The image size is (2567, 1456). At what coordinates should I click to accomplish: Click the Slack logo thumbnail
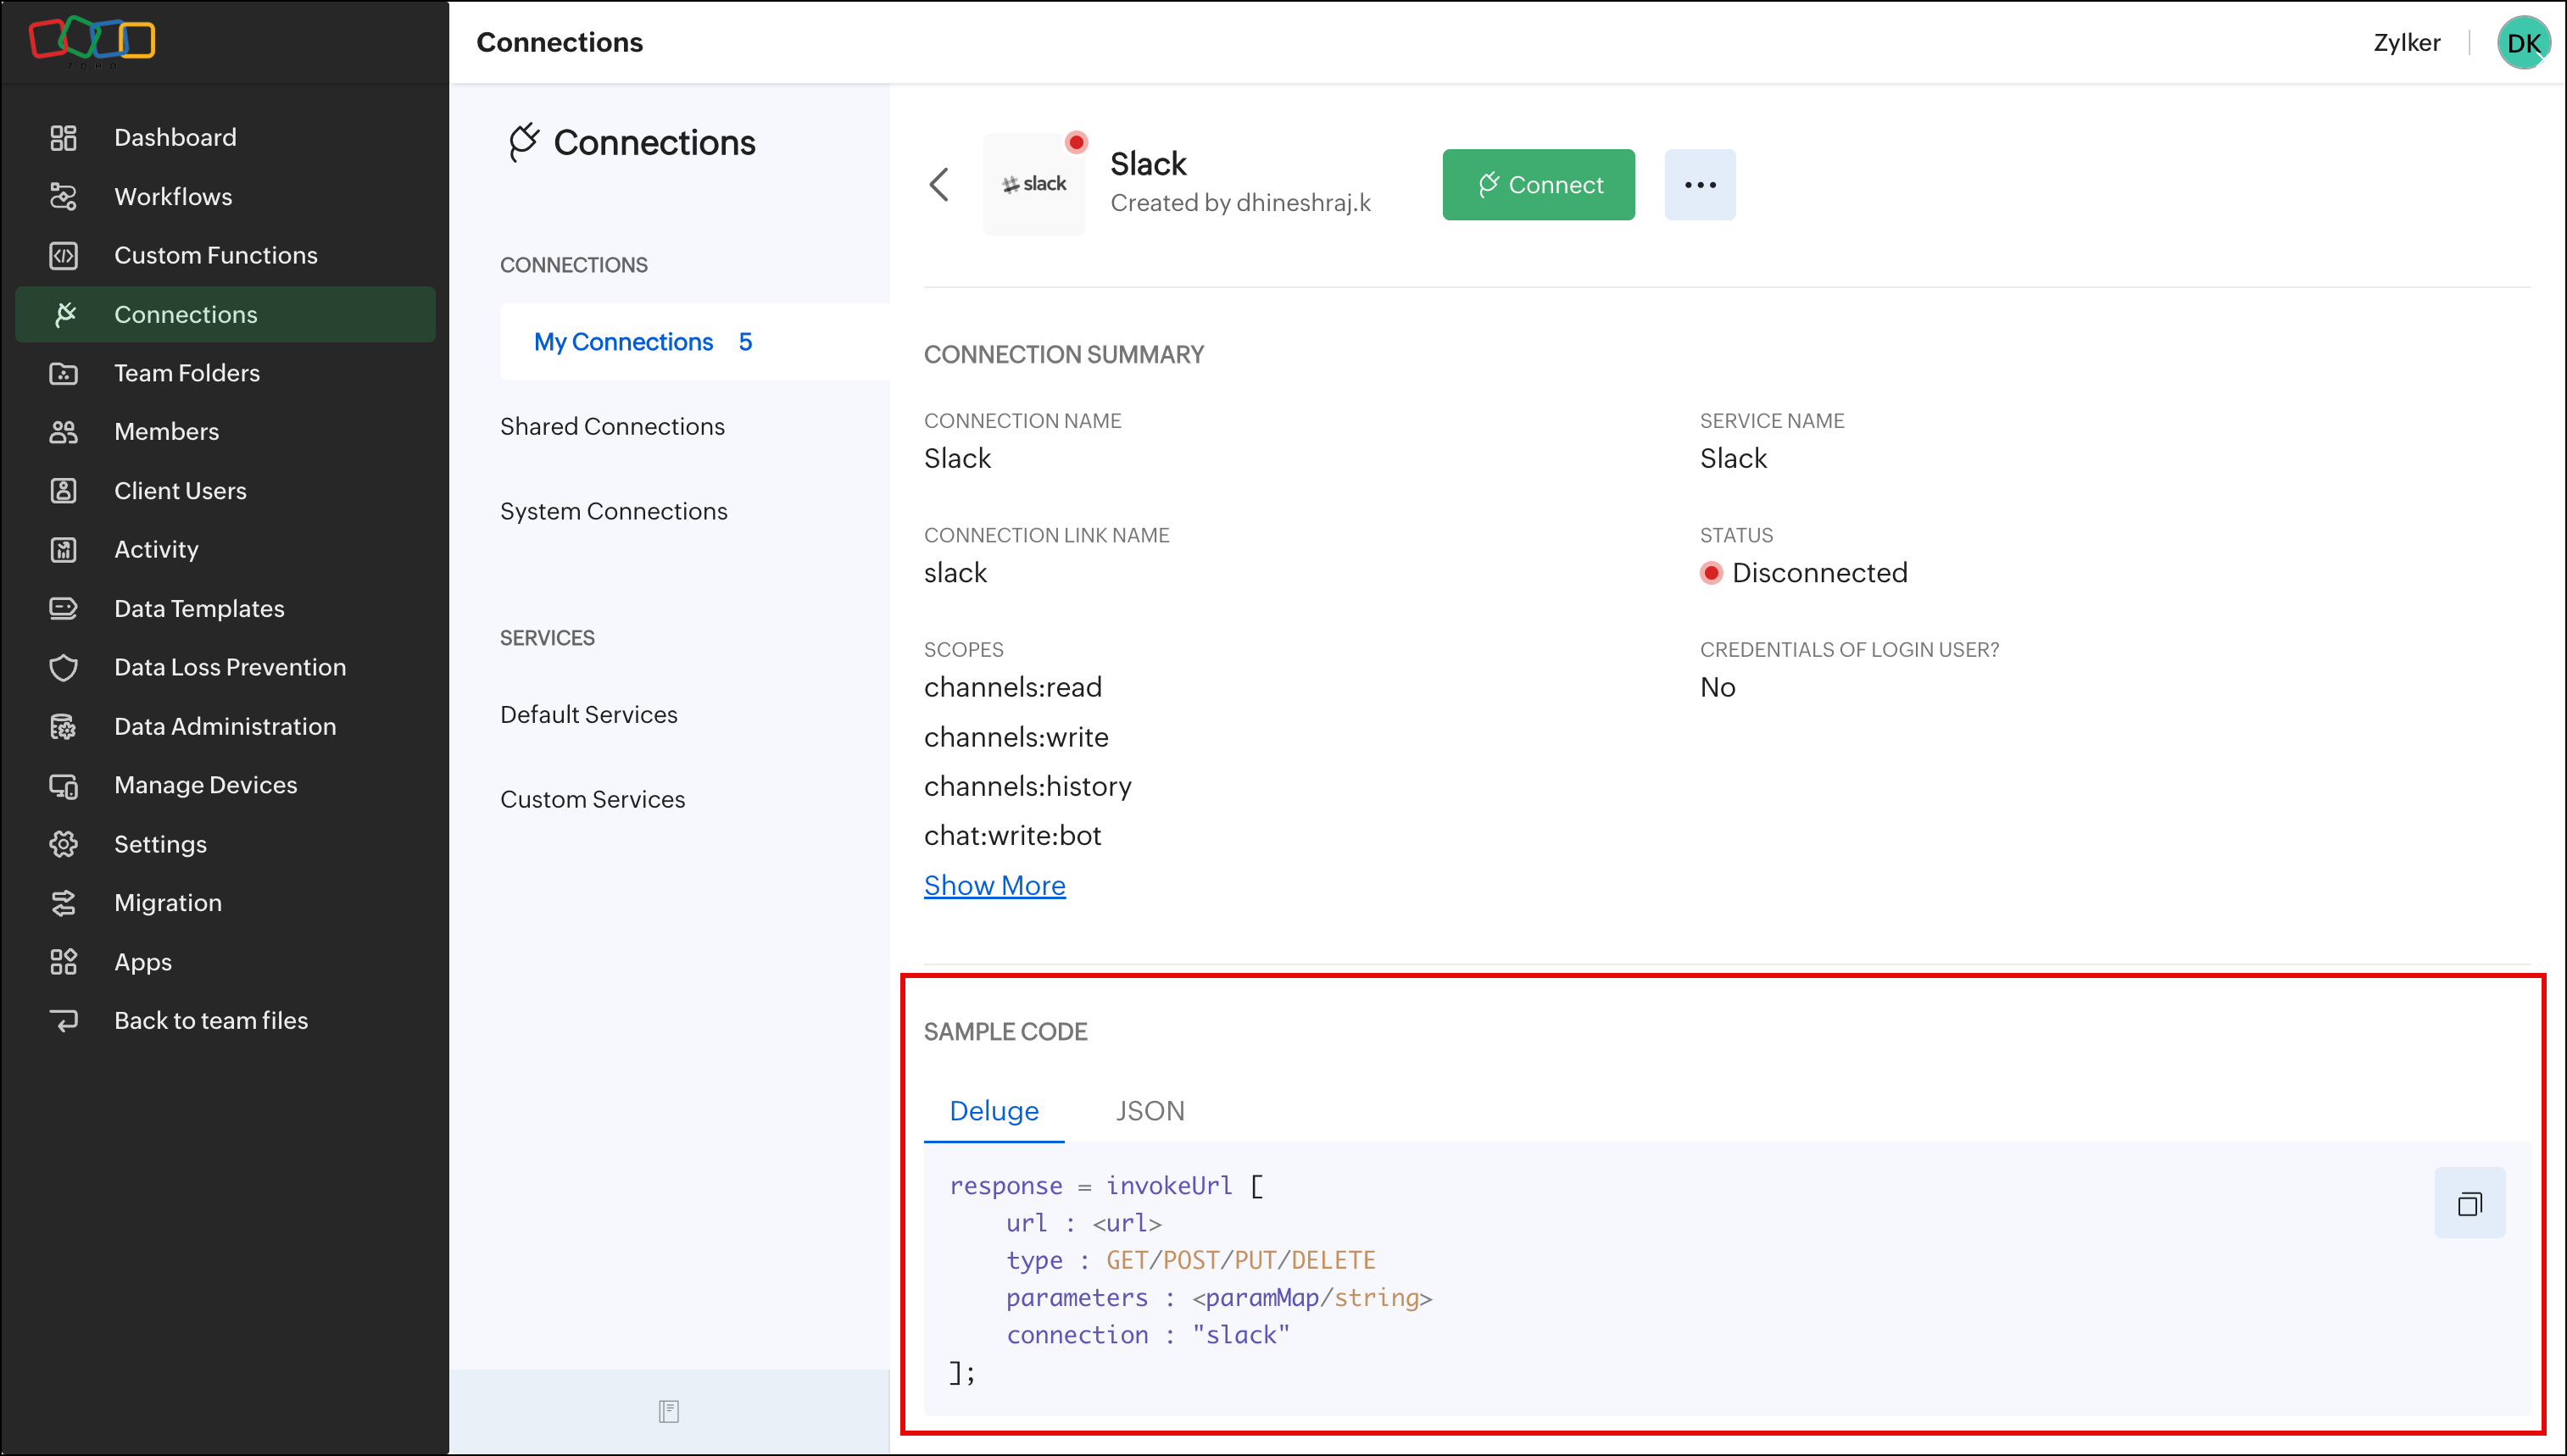[x=1034, y=184]
